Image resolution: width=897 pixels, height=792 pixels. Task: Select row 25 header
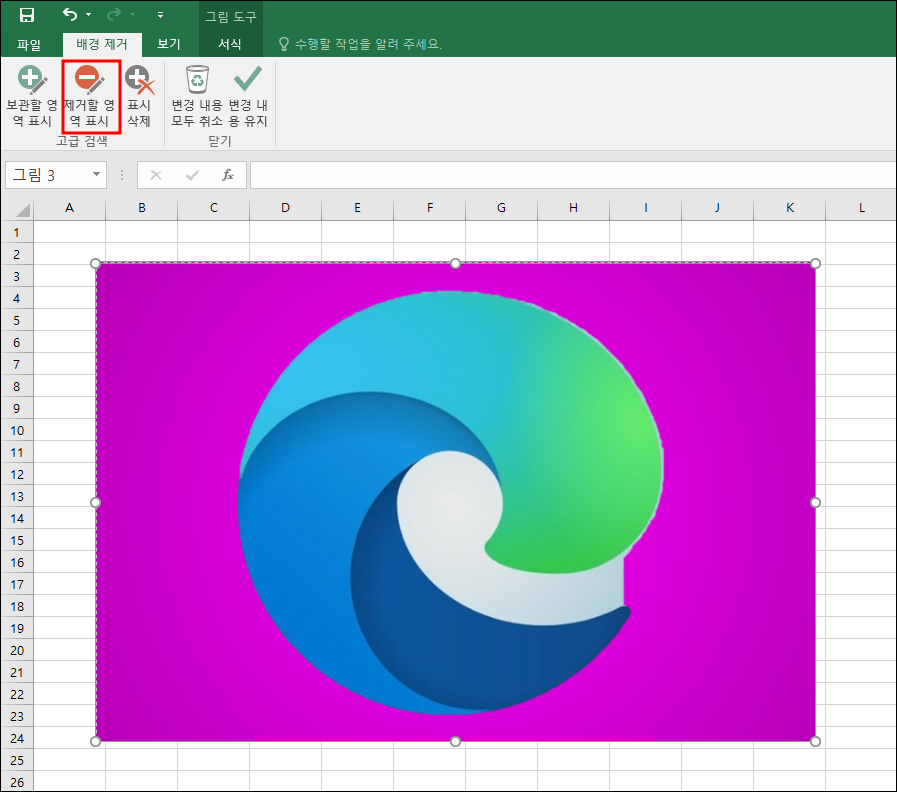(x=17, y=760)
